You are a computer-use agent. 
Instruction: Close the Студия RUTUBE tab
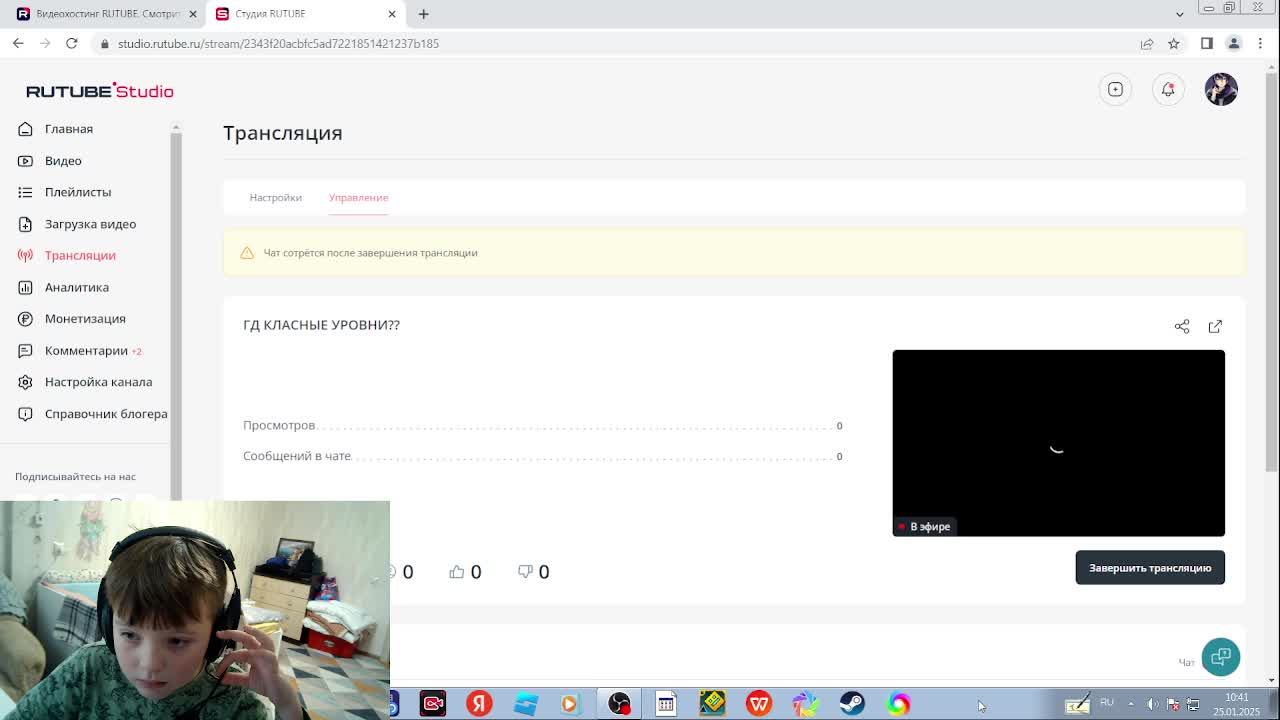click(392, 14)
